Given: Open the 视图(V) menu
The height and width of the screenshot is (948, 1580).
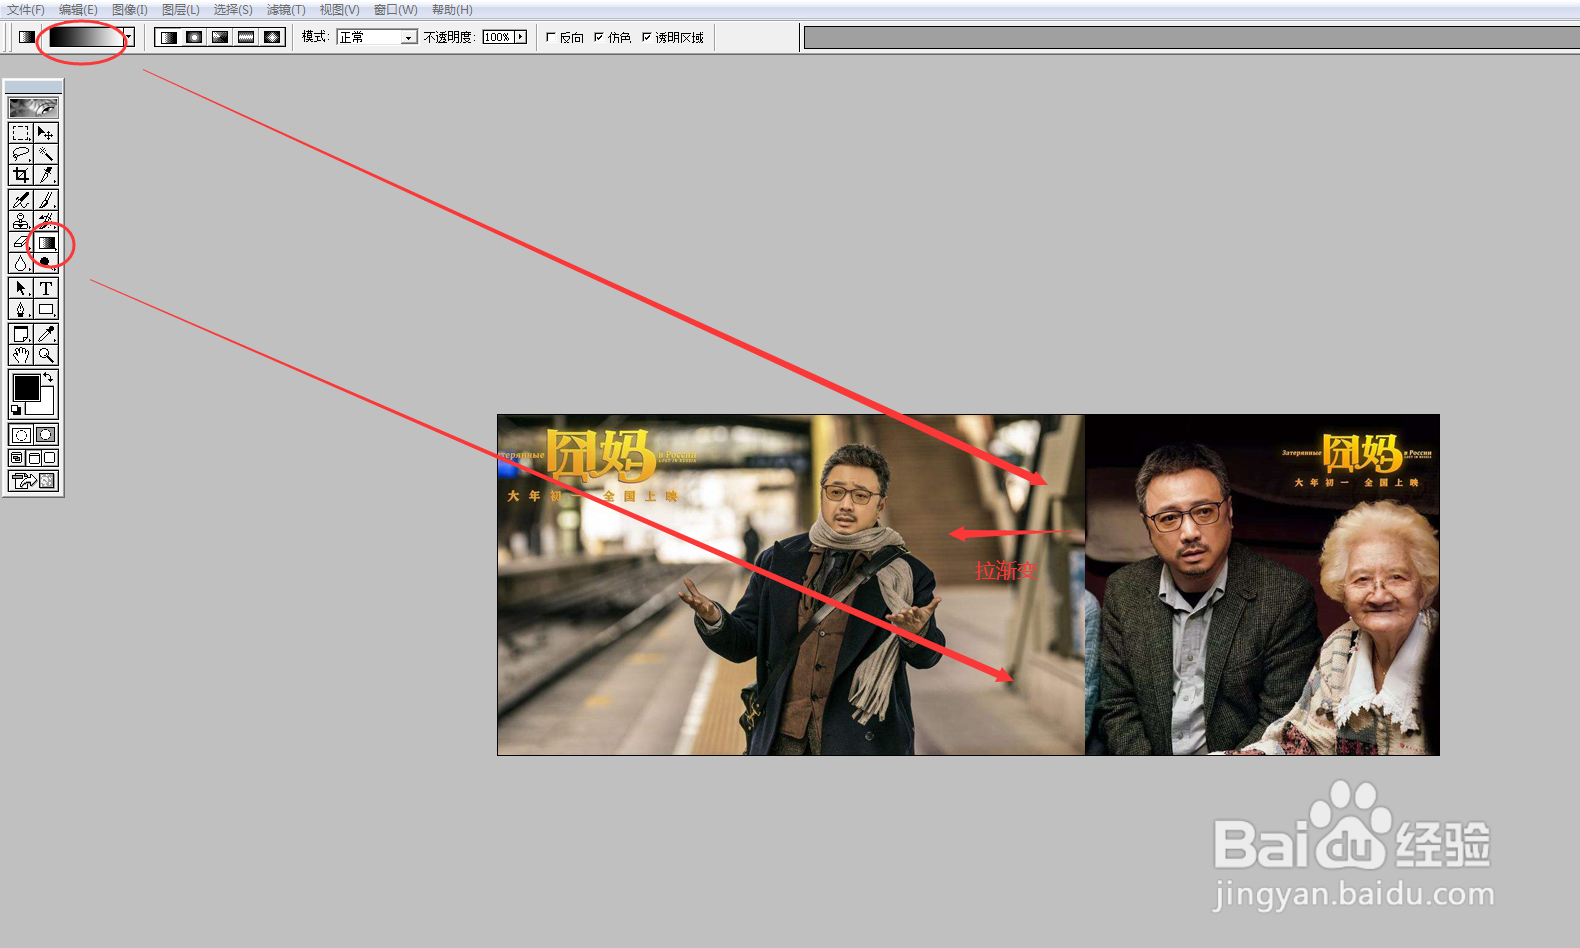Looking at the screenshot, I should 339,10.
